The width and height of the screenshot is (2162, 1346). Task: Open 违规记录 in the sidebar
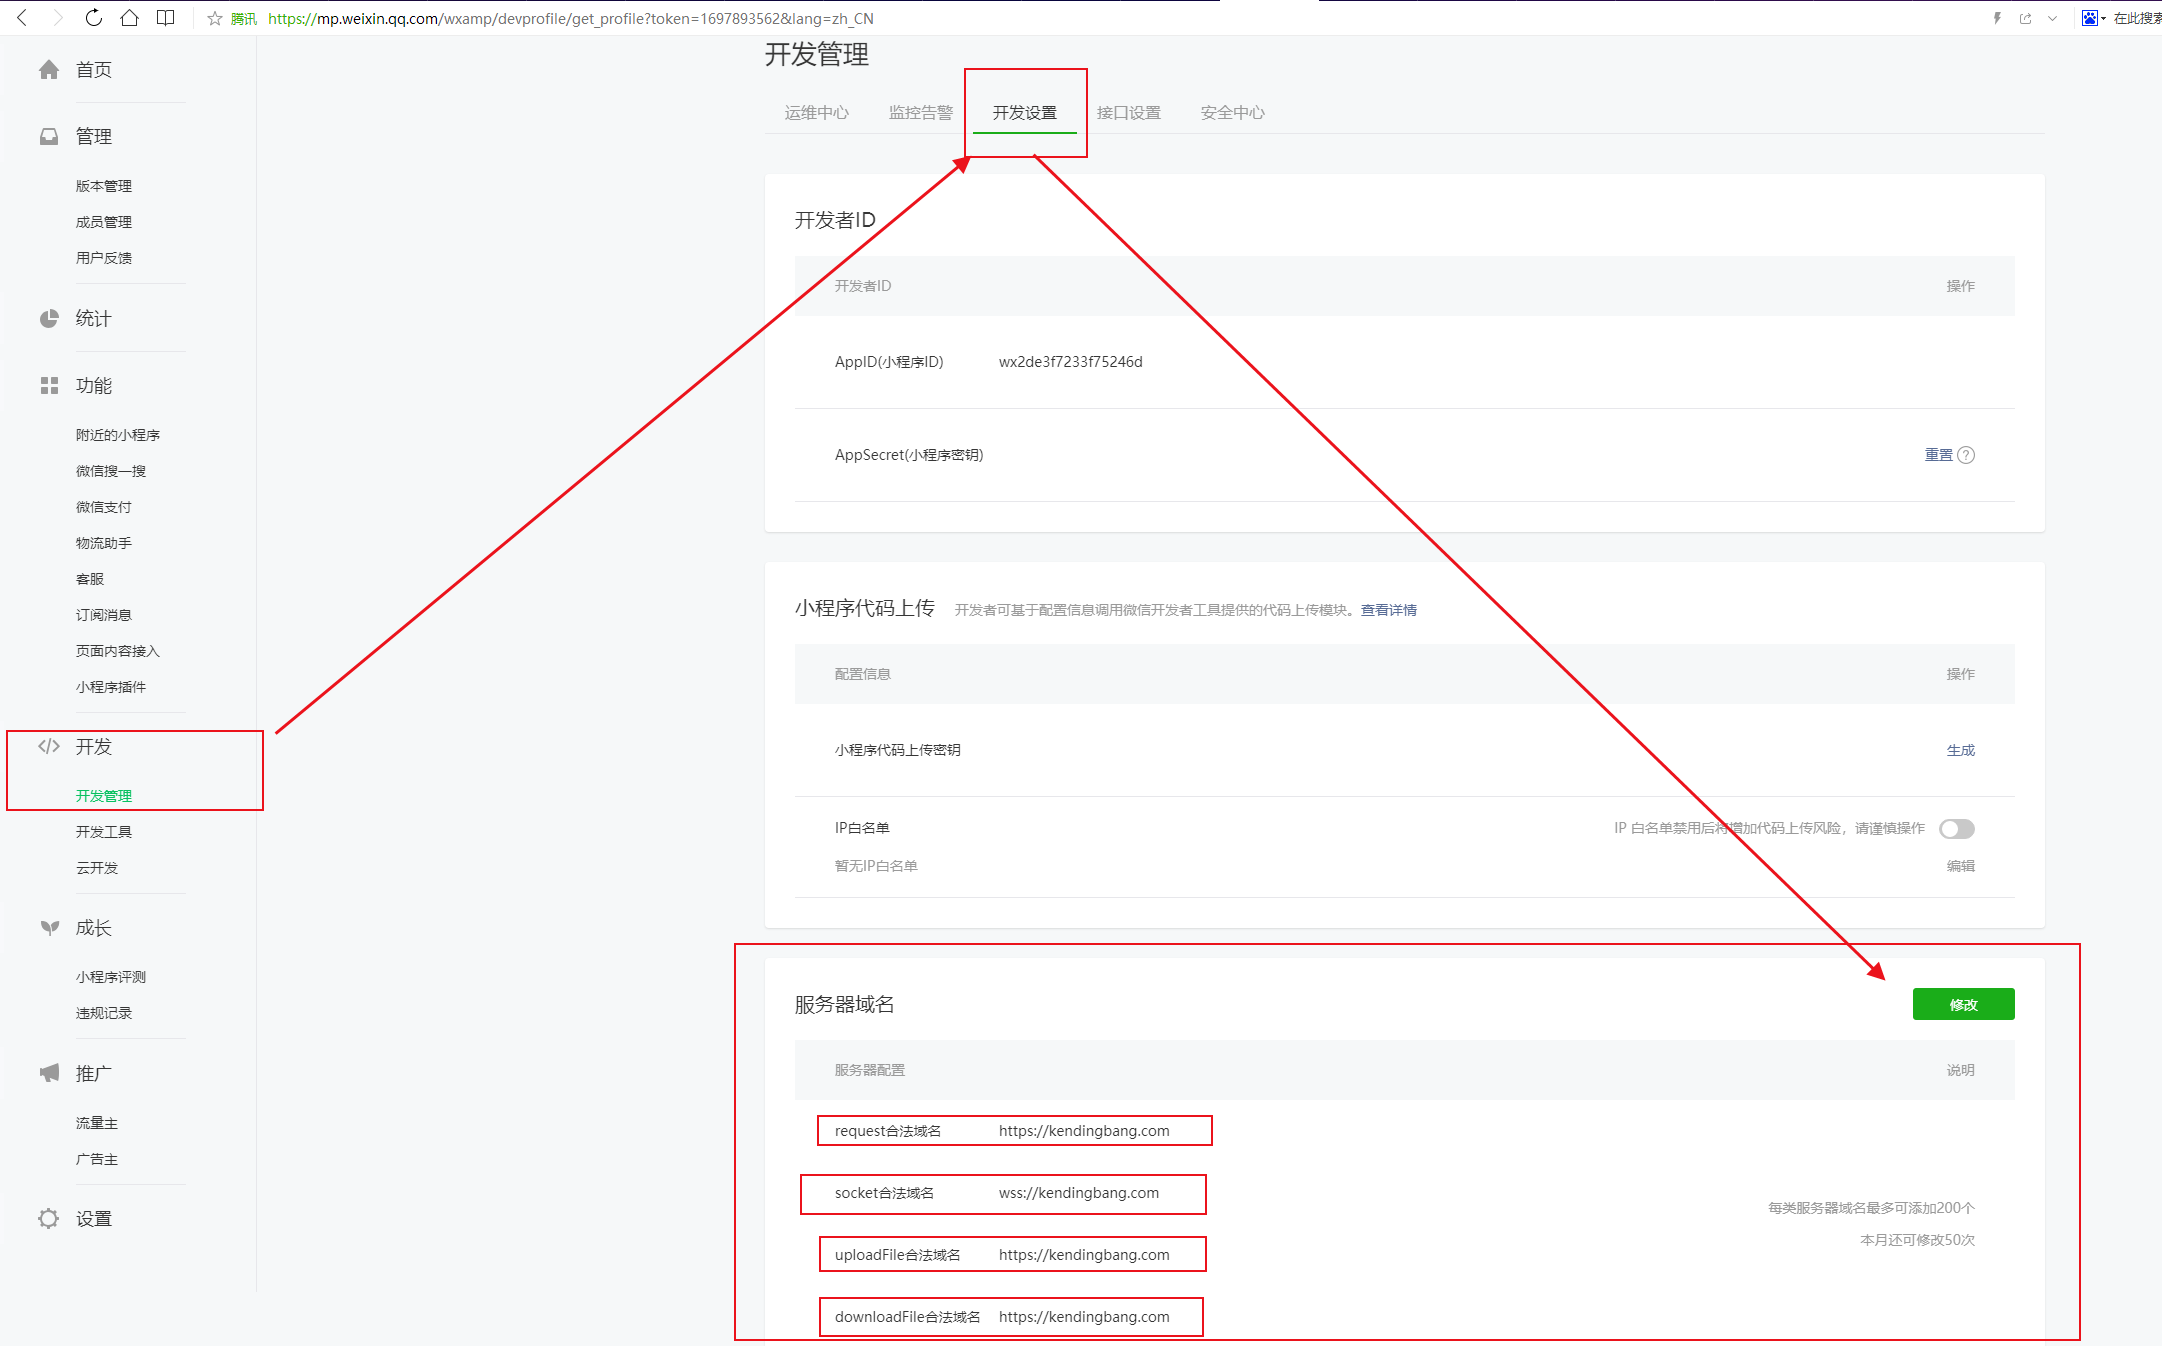click(104, 1013)
